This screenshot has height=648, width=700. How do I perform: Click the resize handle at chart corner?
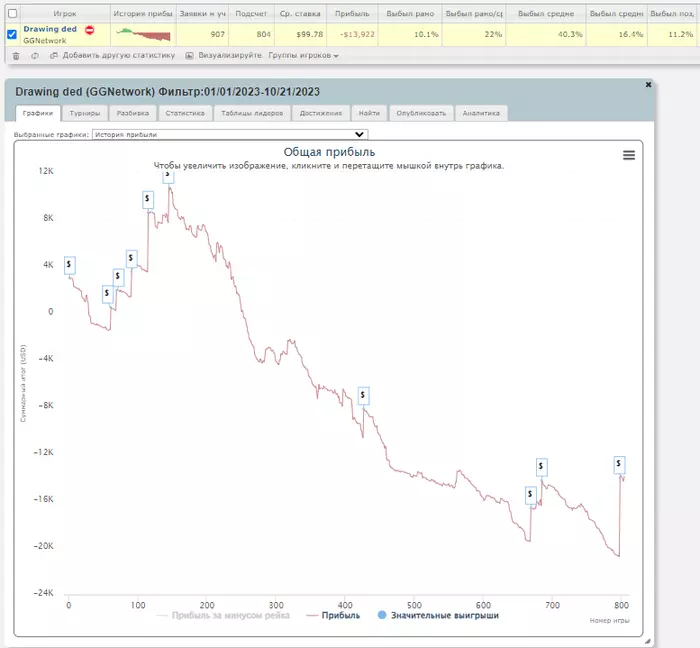pos(648,641)
